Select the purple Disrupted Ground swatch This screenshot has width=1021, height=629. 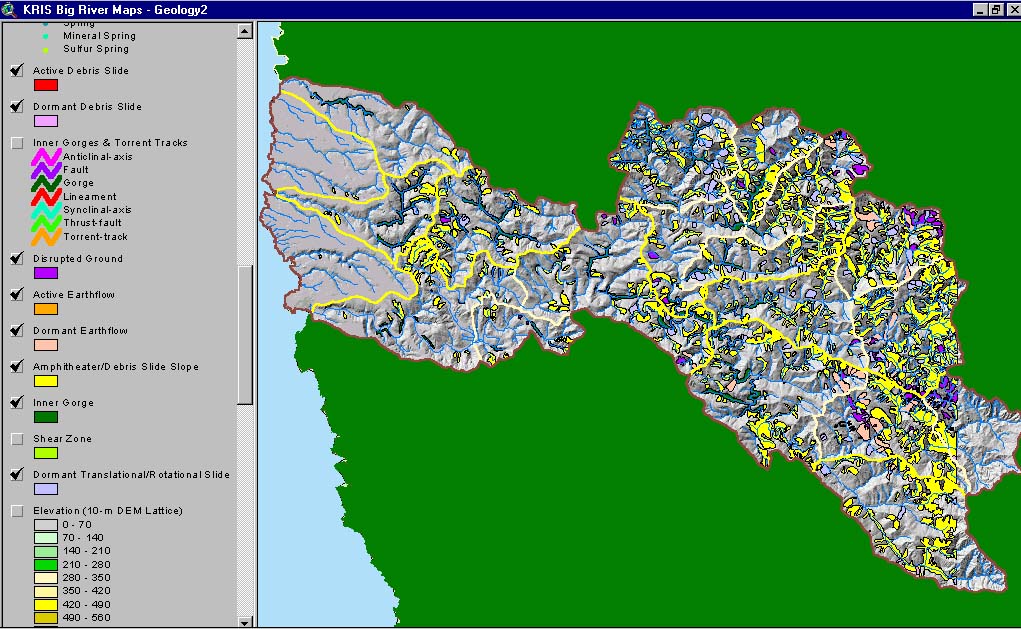46,273
